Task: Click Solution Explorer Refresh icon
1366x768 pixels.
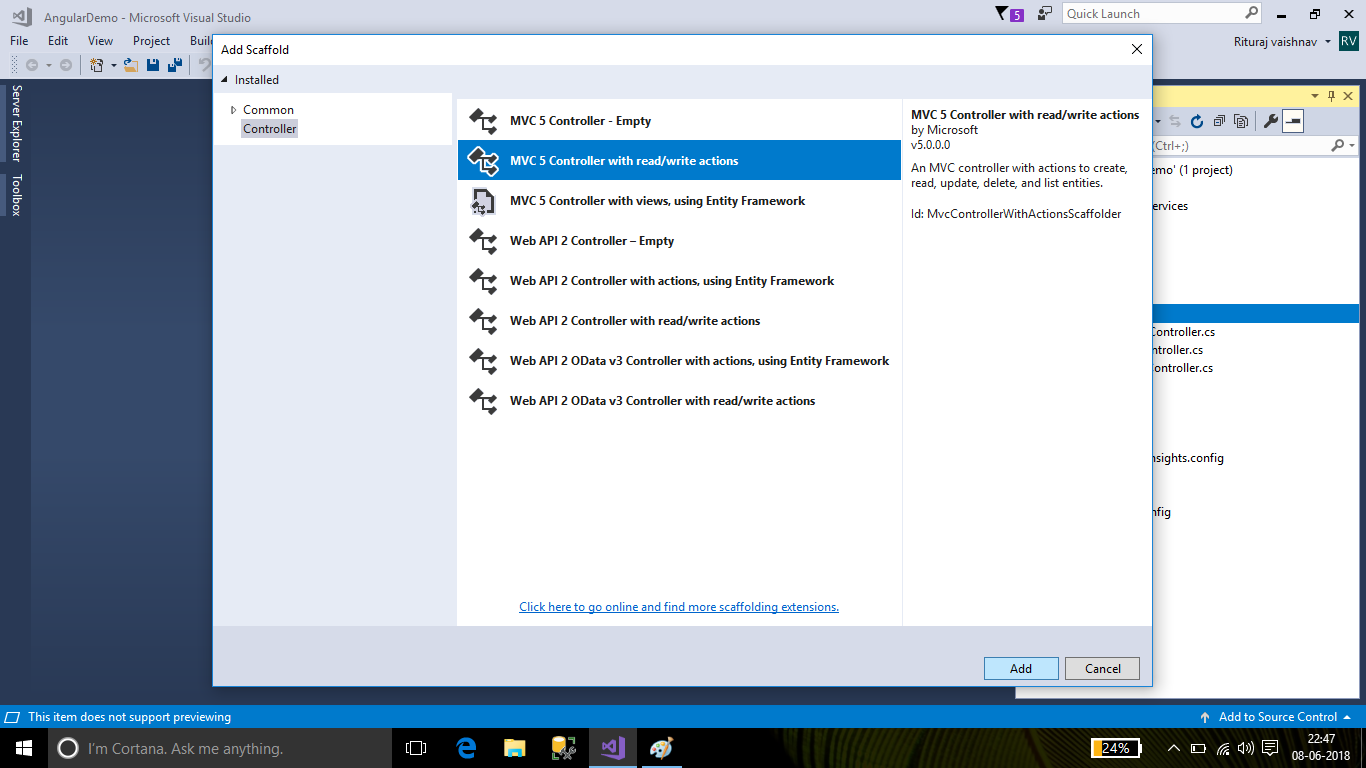Action: click(x=1196, y=121)
